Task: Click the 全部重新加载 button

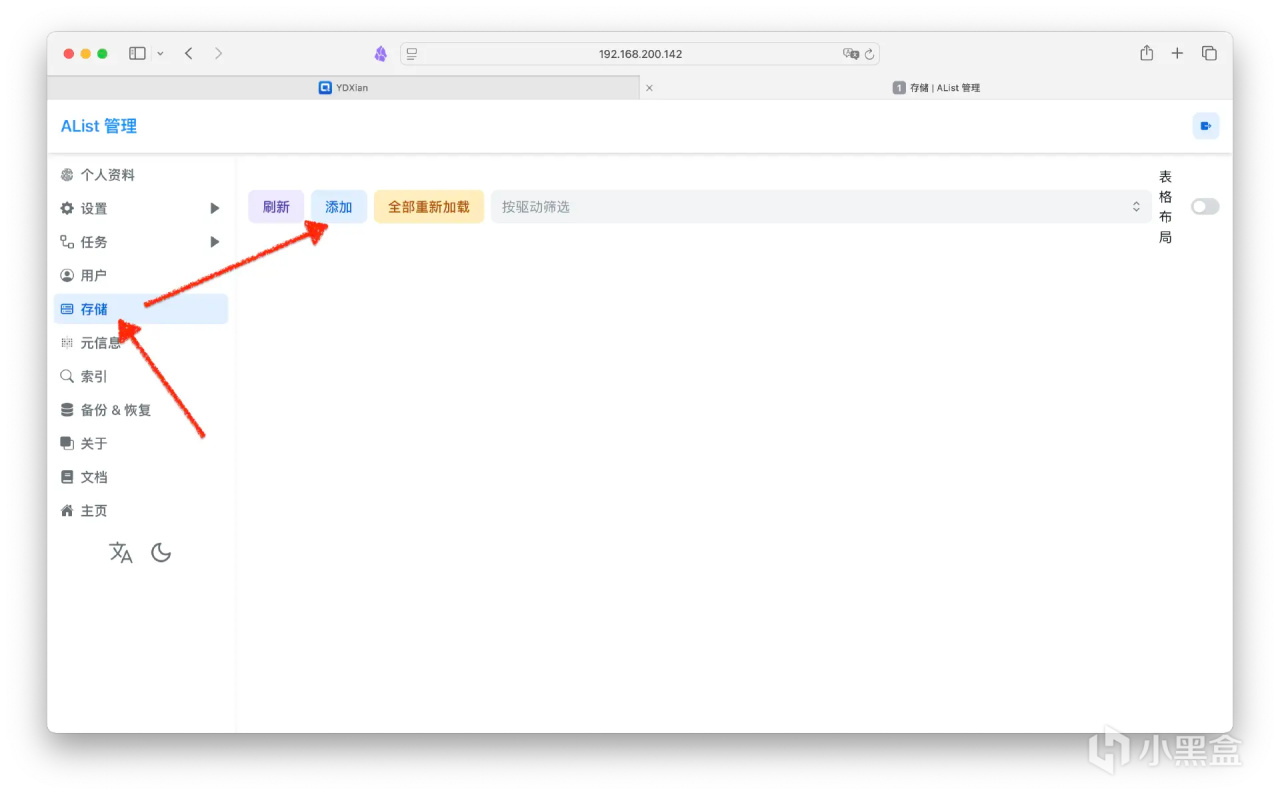Action: coord(429,207)
